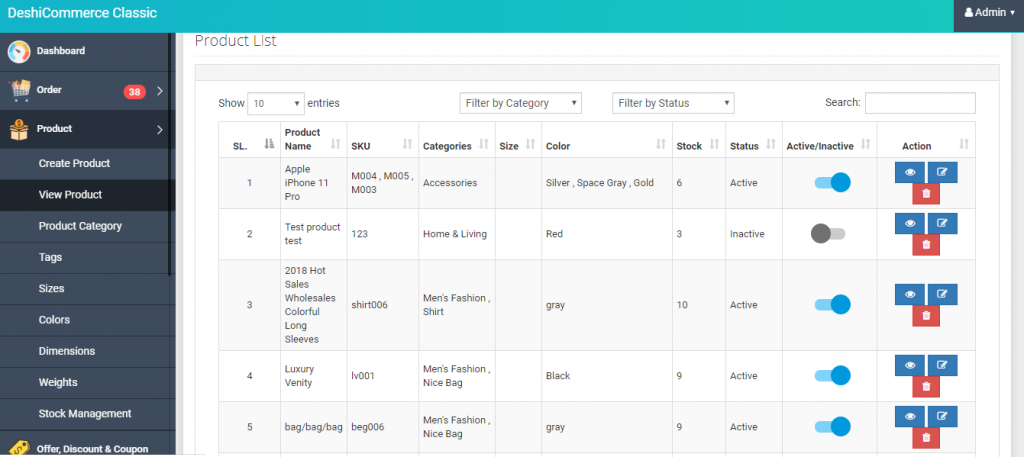
Task: Edit the bag/bag/bag product
Action: 942,417
